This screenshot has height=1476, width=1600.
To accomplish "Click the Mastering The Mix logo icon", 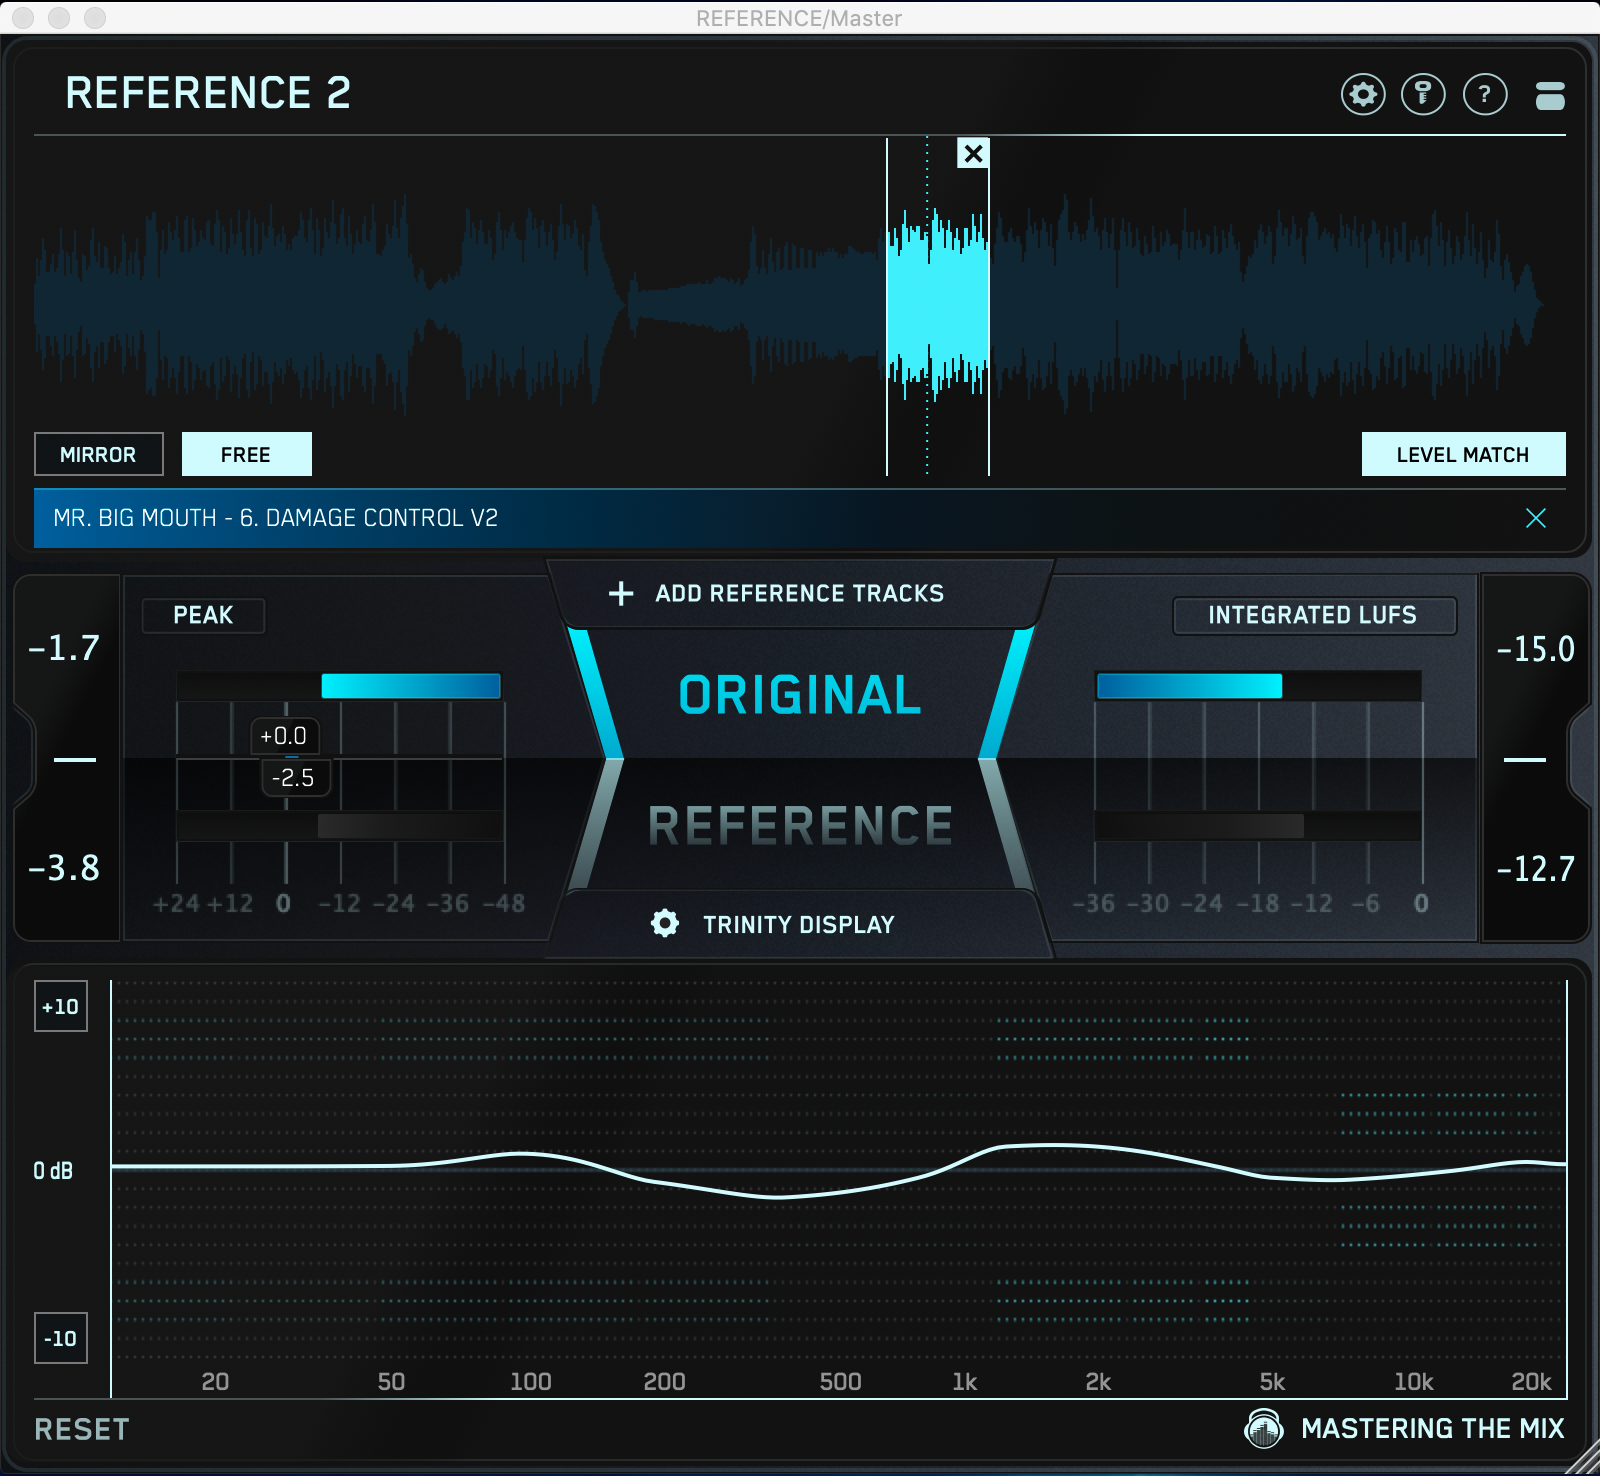I will (x=1264, y=1428).
